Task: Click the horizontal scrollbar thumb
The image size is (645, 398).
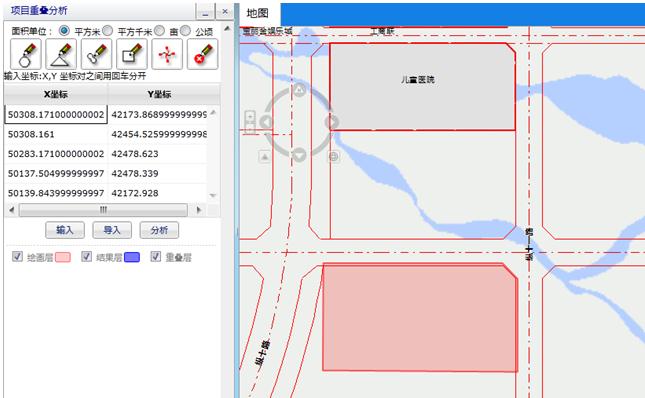Action: click(103, 210)
